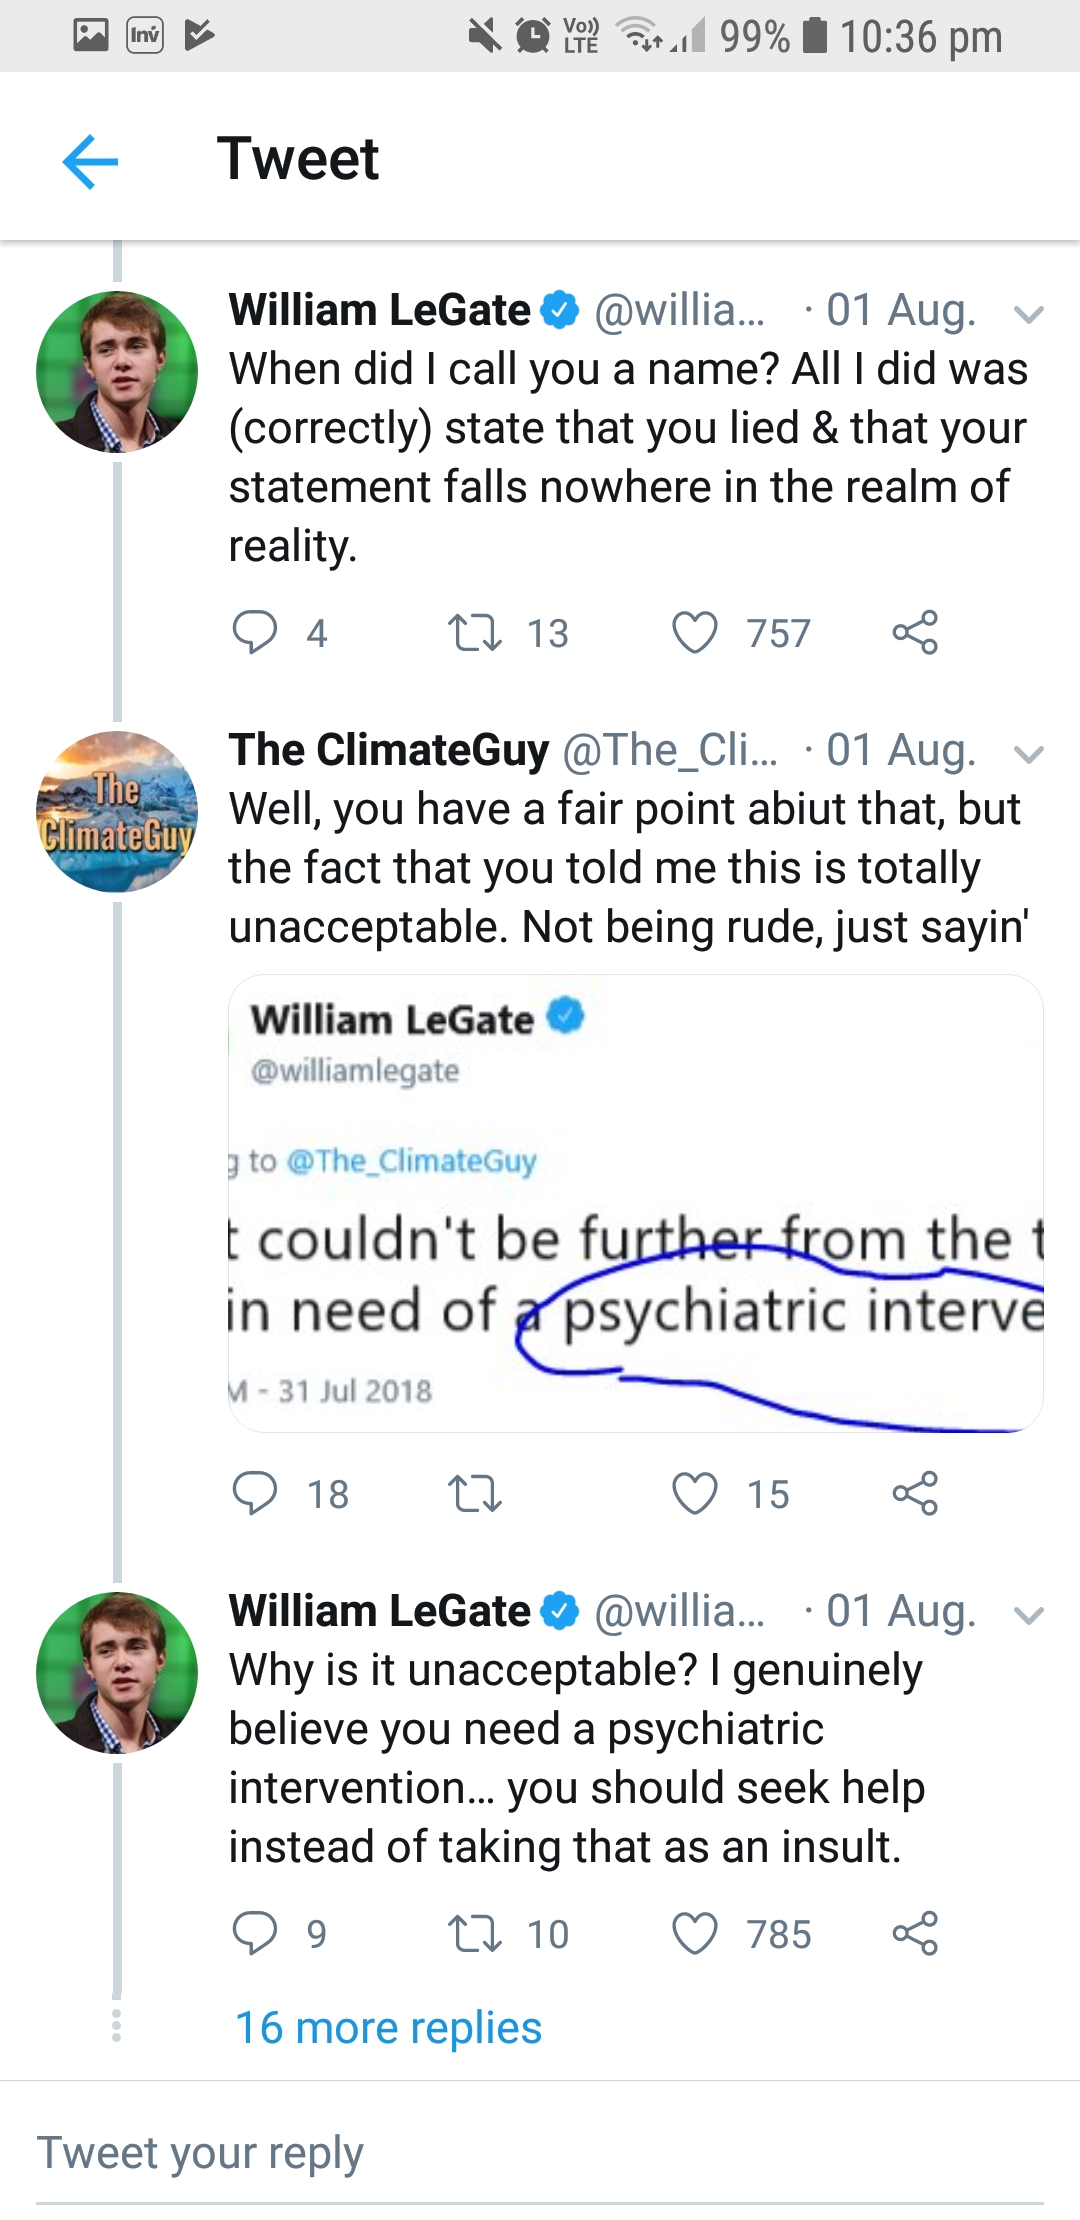
Task: Open The ClimateGuy profile name link
Action: coord(388,750)
